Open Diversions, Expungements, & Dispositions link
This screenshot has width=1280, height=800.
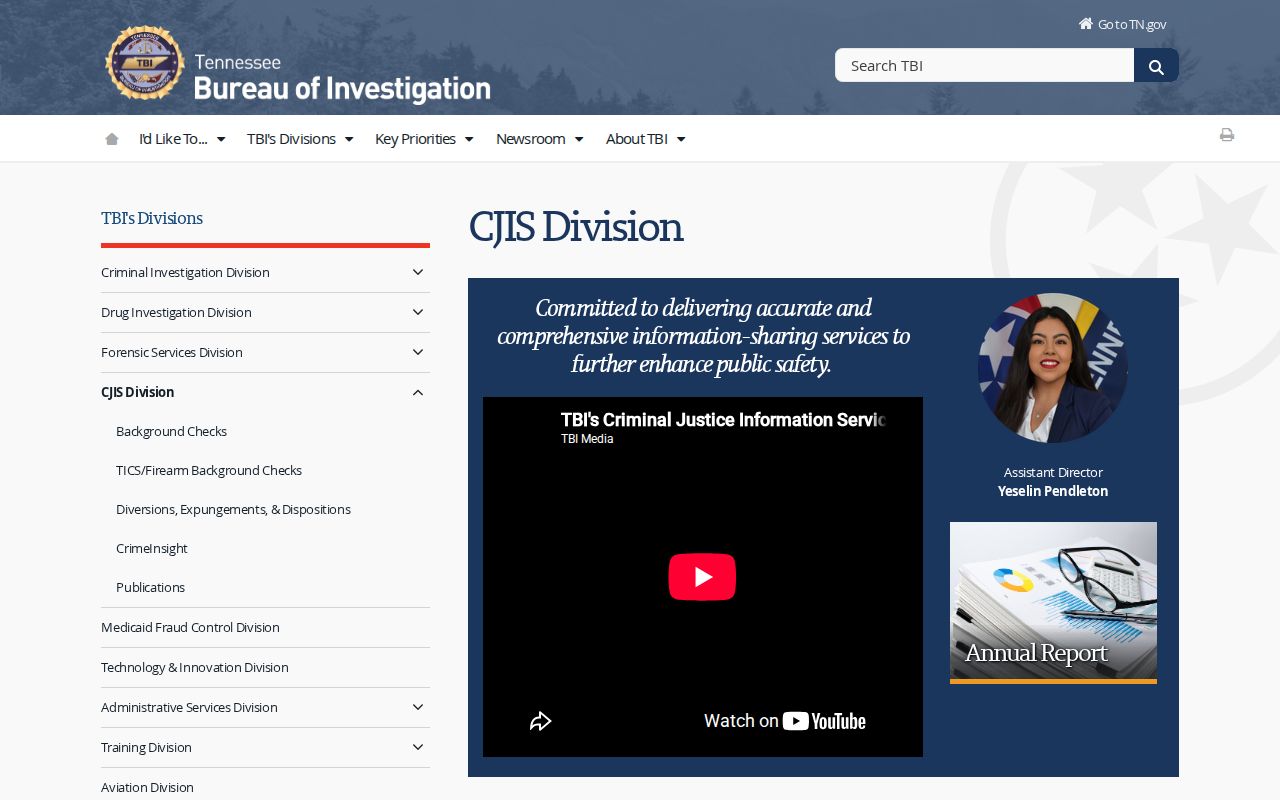[x=233, y=509]
